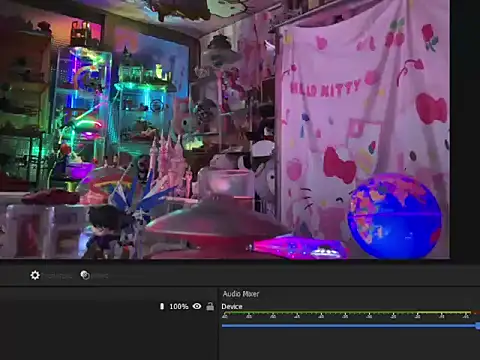Image resolution: width=480 pixels, height=360 pixels.
Task: Hide the source using eye icon
Action: pyautogui.click(x=197, y=306)
